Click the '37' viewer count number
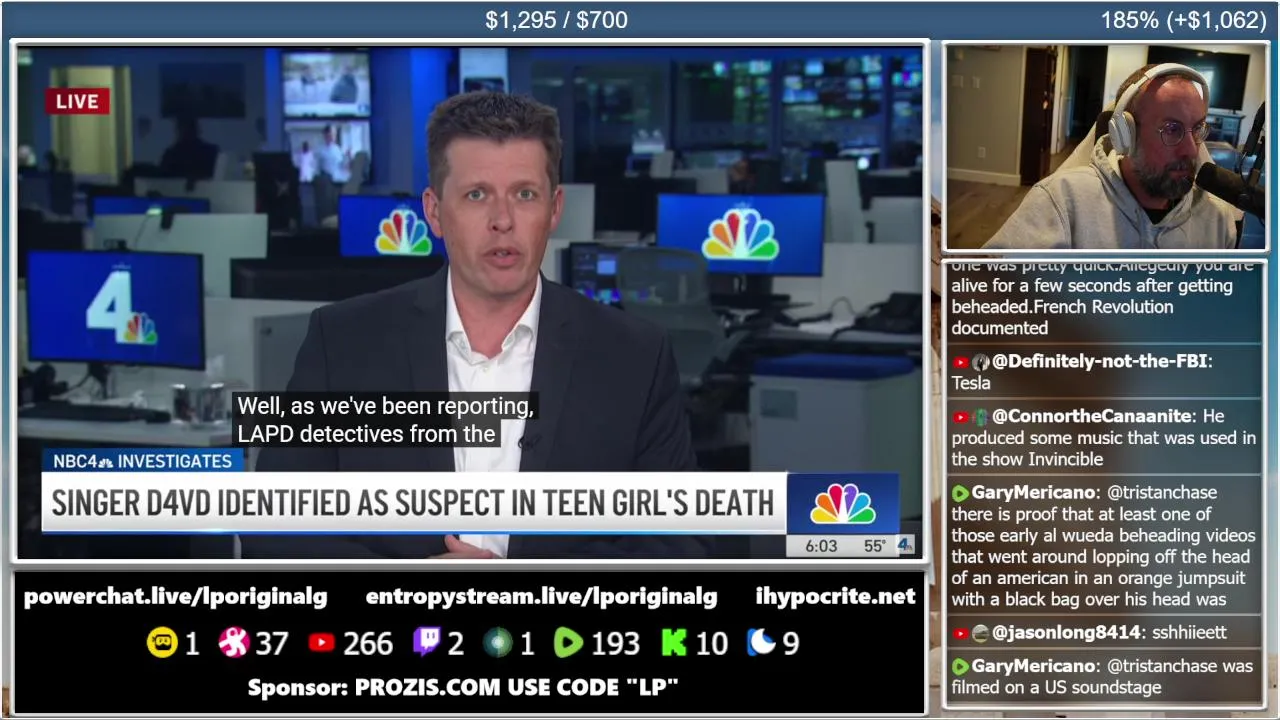 click(x=271, y=644)
